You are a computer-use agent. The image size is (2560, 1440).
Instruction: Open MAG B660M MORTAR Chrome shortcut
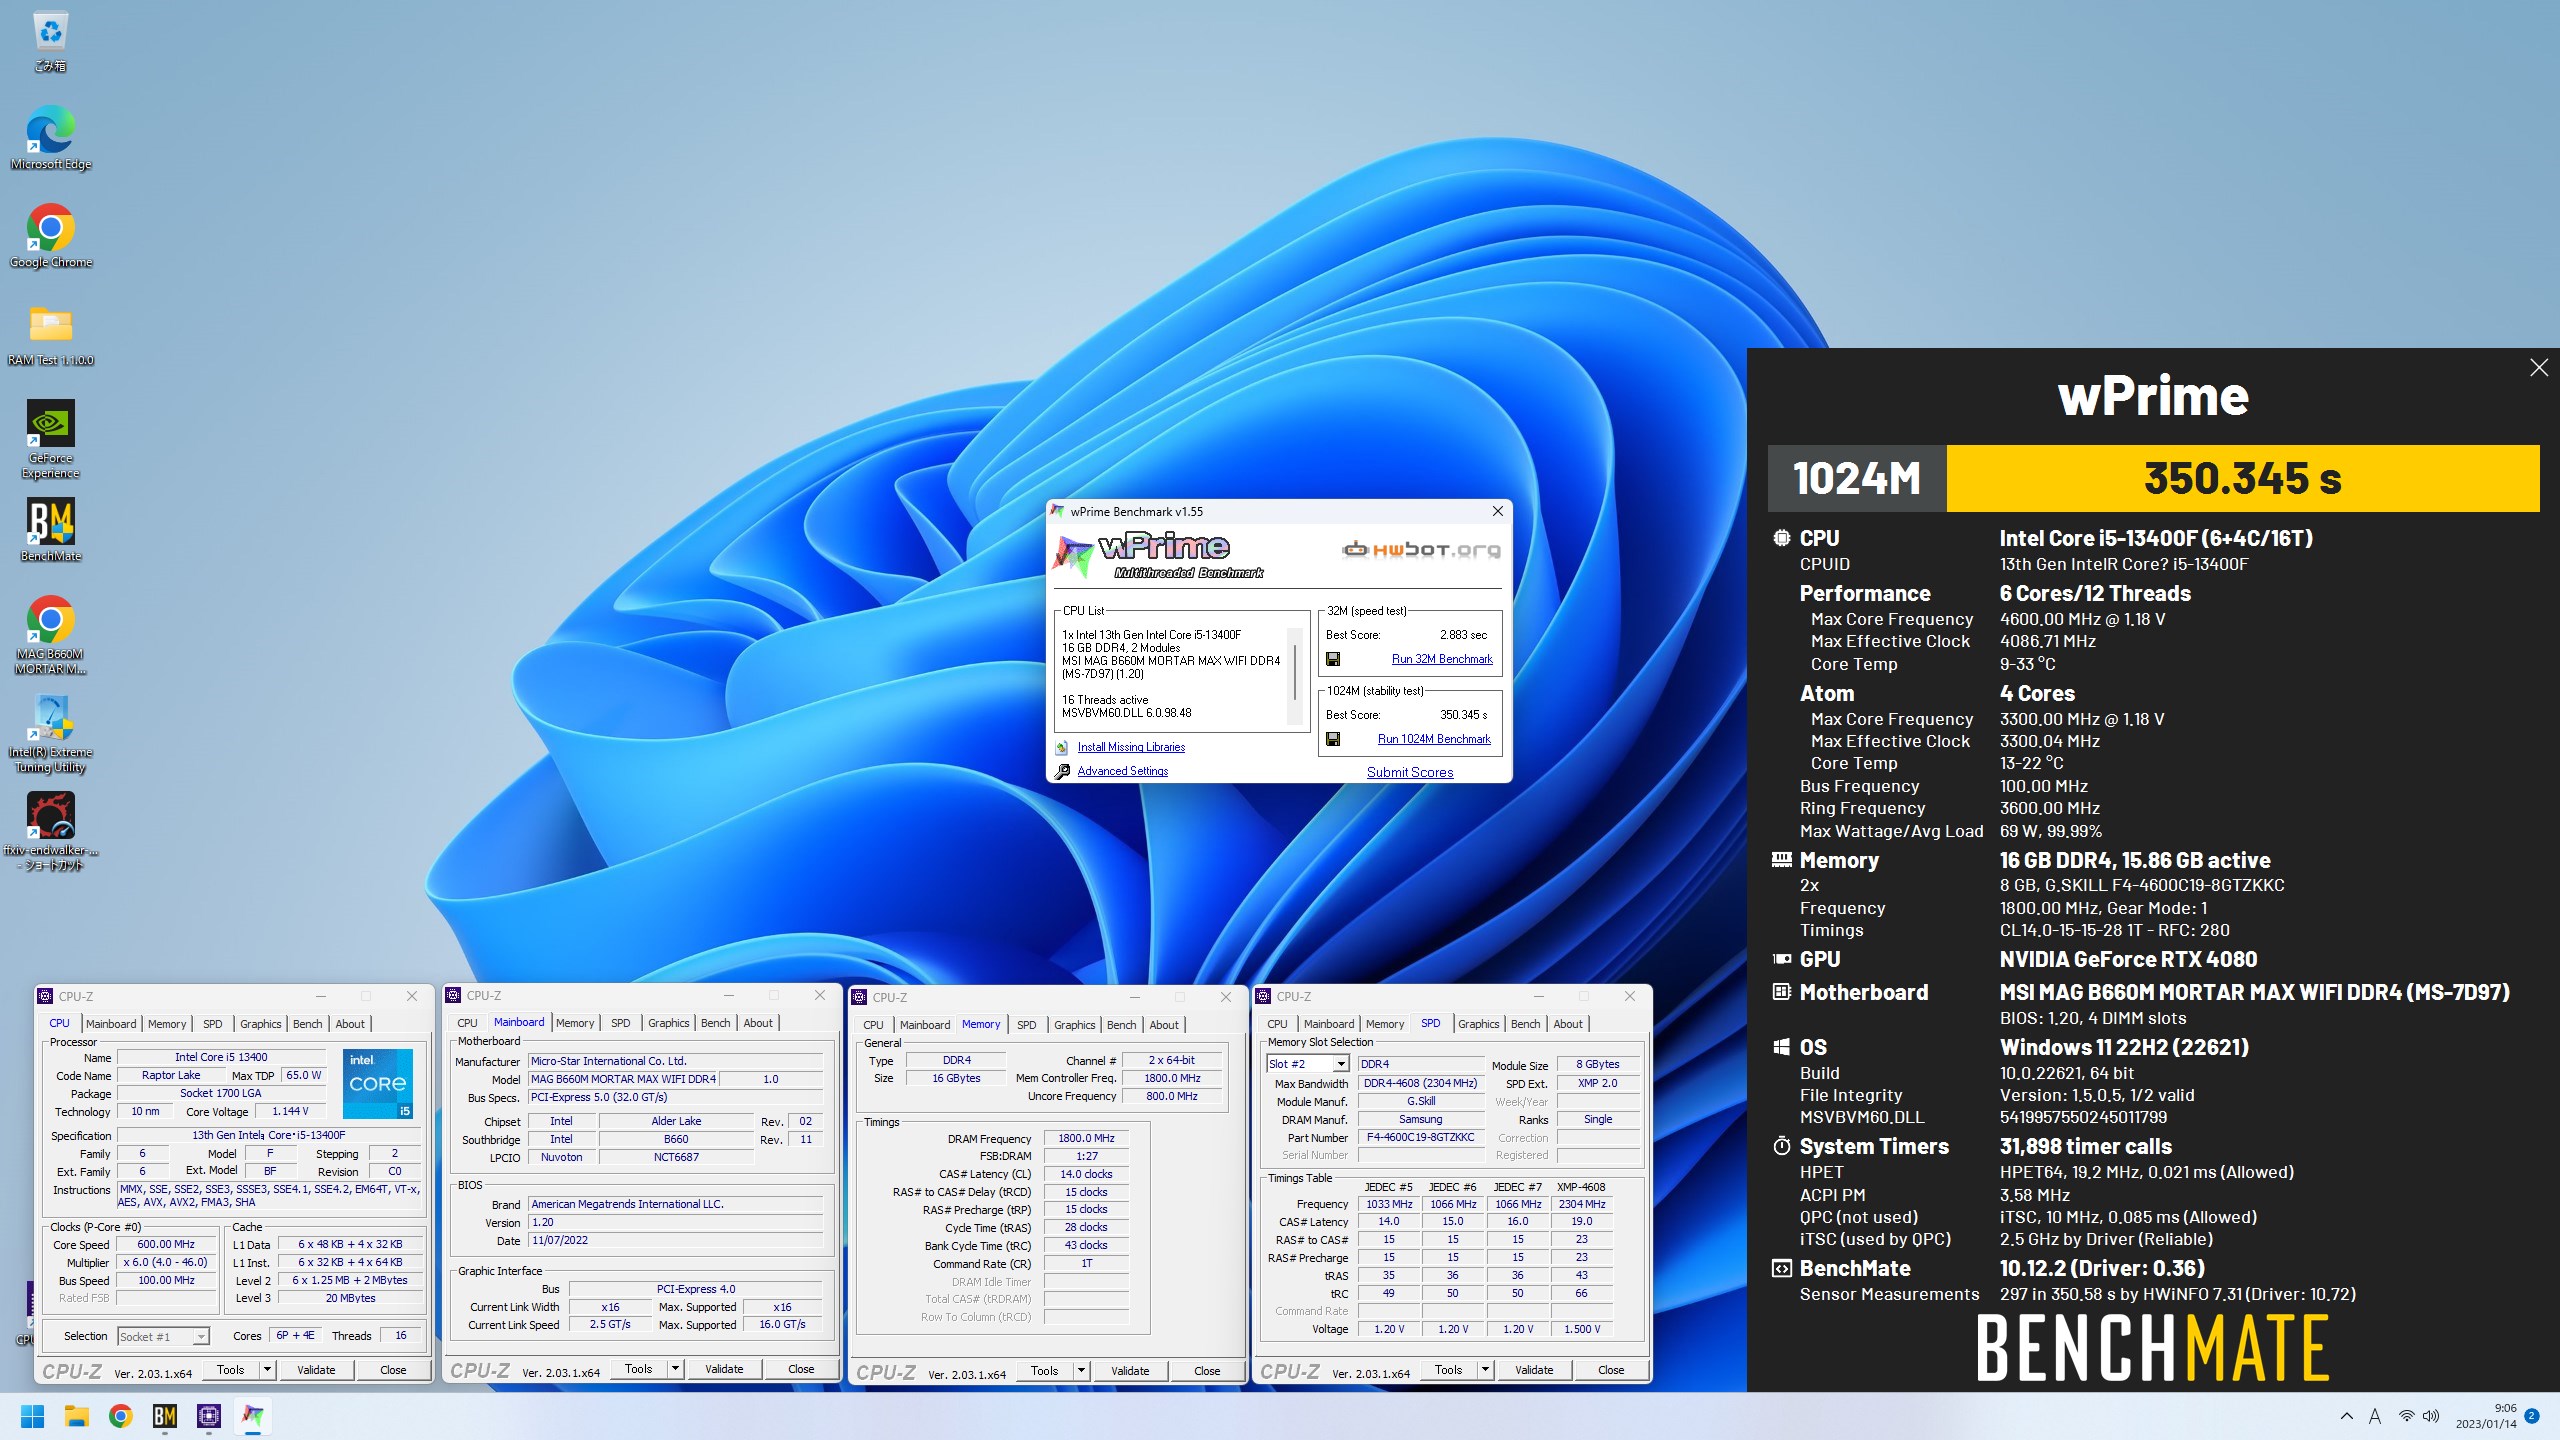[50, 635]
